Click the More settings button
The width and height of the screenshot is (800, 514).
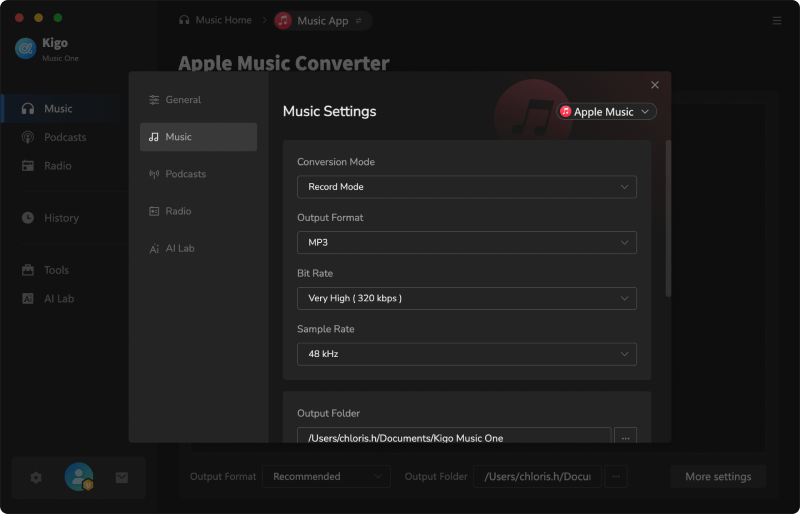point(718,476)
